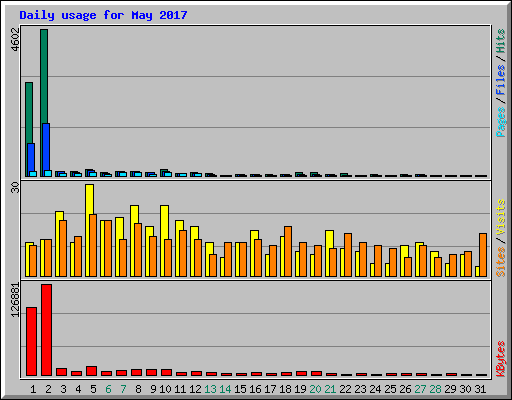This screenshot has width=512, height=400.
Task: Click day label 10 on x-axis
Action: [165, 389]
